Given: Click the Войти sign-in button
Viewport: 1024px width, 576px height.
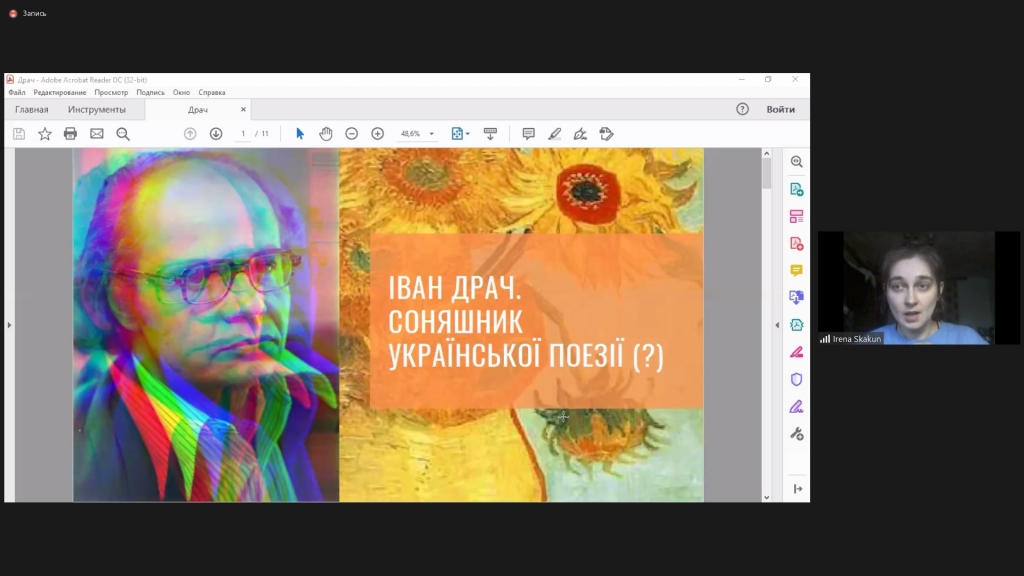Looking at the screenshot, I should pyautogui.click(x=780, y=109).
